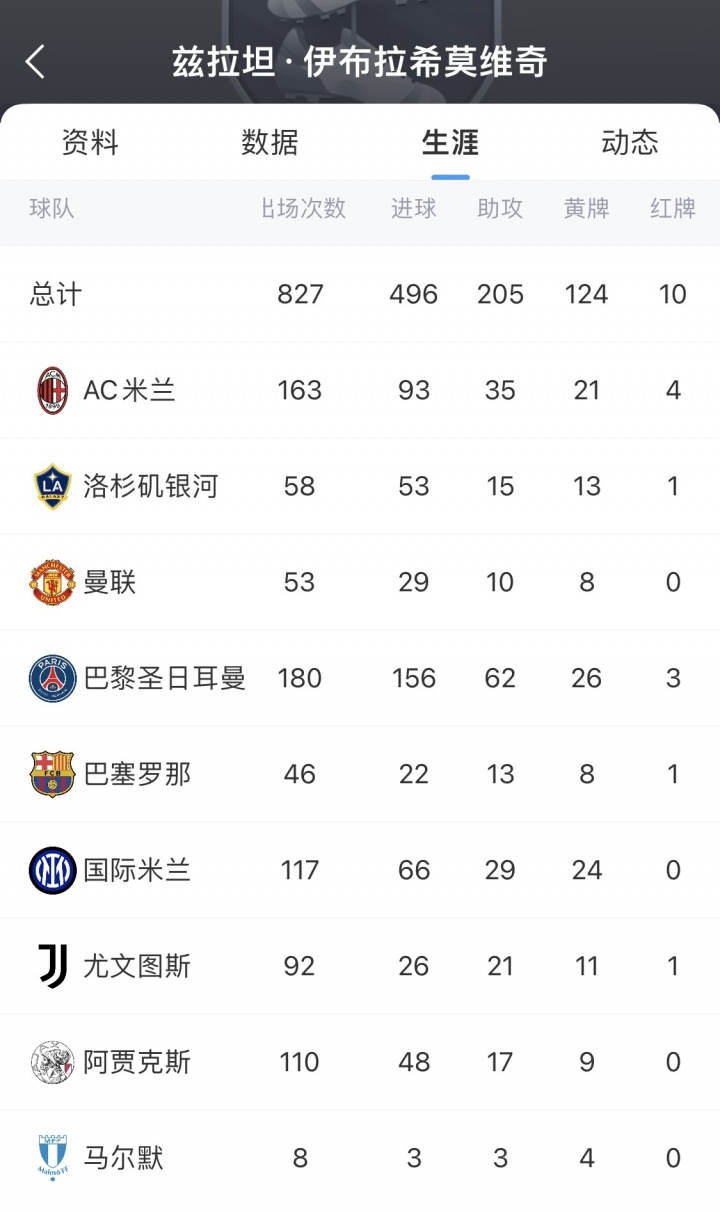Select the 生涯 tab
720x1212 pixels.
[x=450, y=143]
